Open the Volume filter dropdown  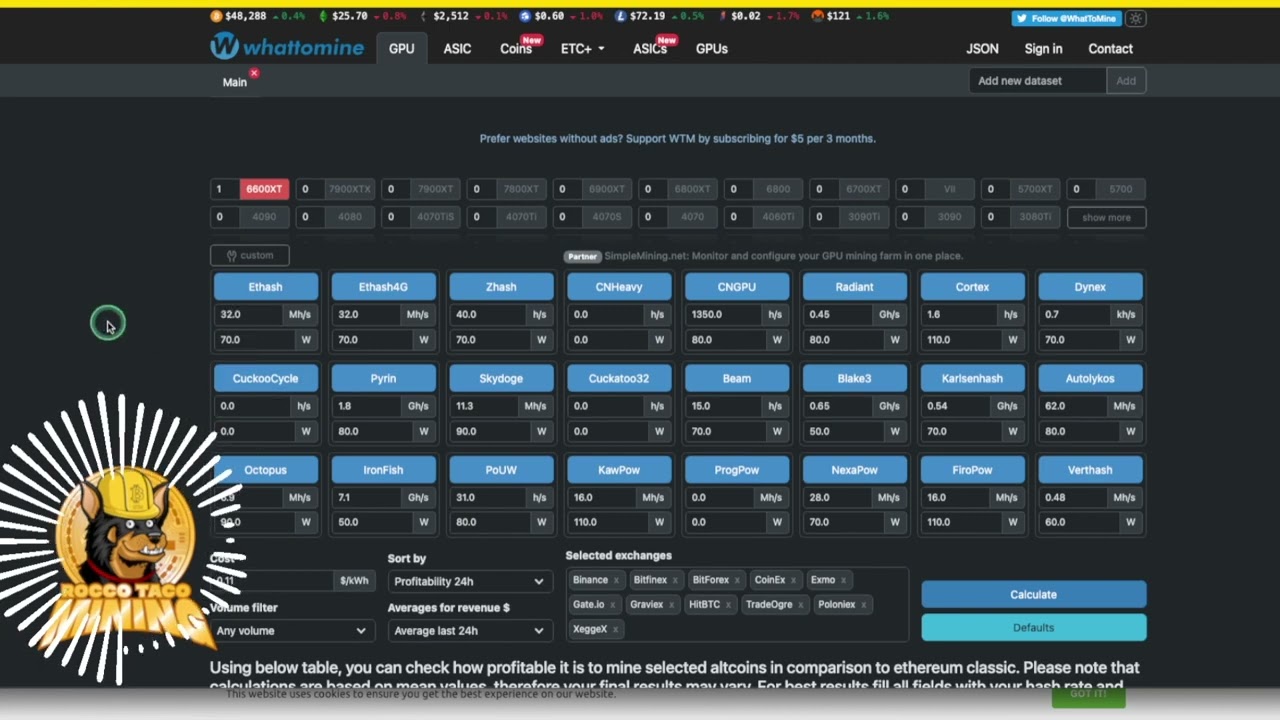point(291,630)
